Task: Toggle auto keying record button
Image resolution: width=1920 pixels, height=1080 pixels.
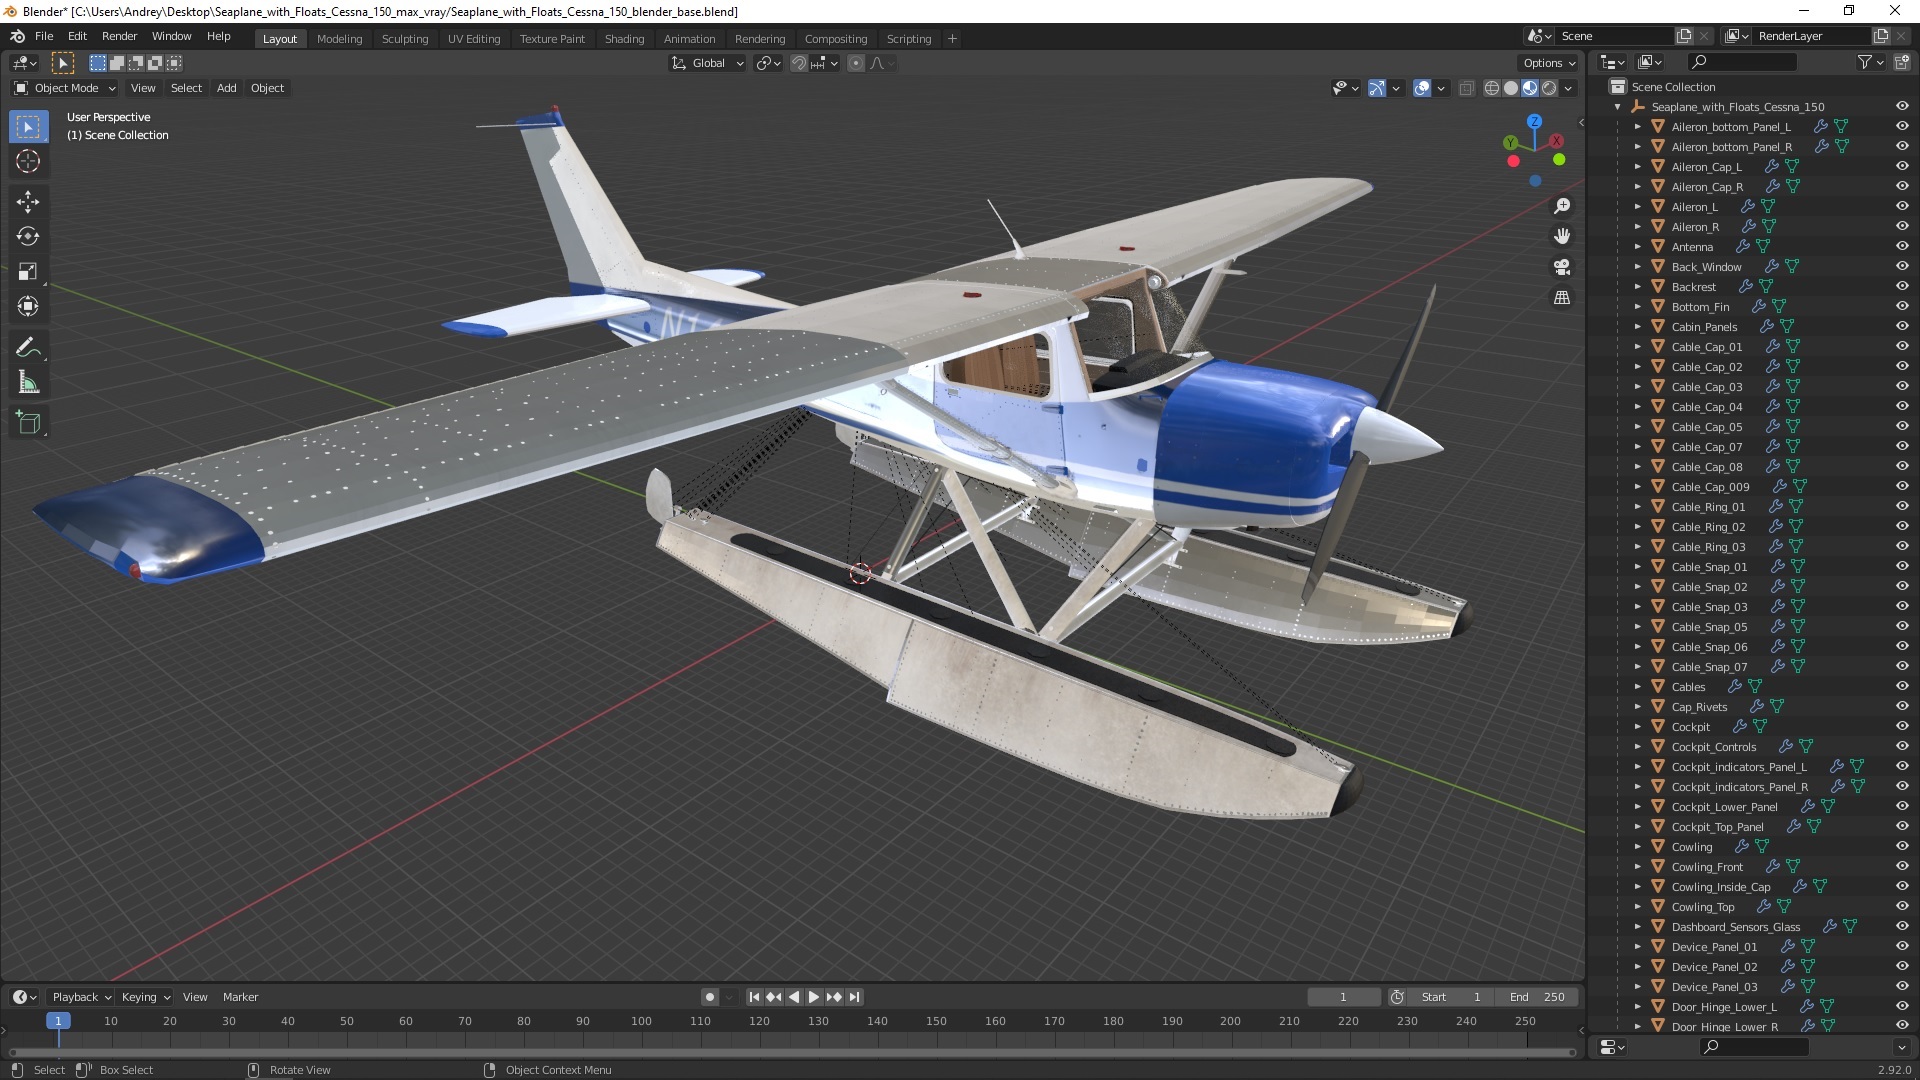Action: tap(710, 997)
